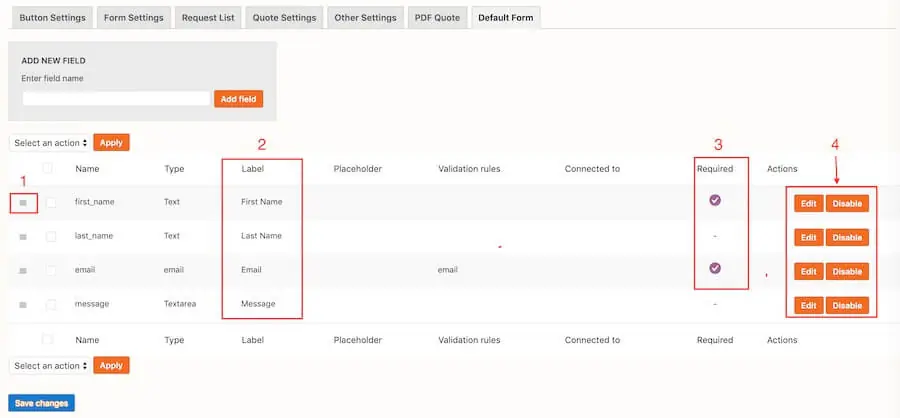Go to the Other Settings tab
900x418 pixels.
pyautogui.click(x=365, y=18)
